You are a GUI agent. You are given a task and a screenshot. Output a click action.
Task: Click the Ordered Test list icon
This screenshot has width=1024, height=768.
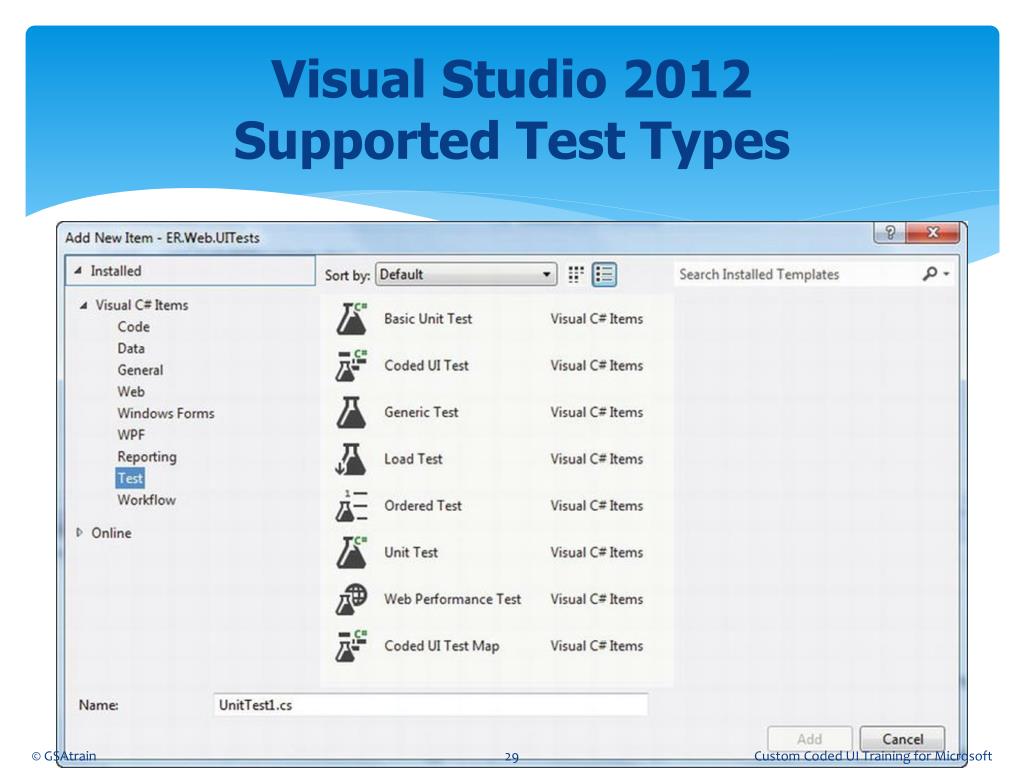pos(351,505)
